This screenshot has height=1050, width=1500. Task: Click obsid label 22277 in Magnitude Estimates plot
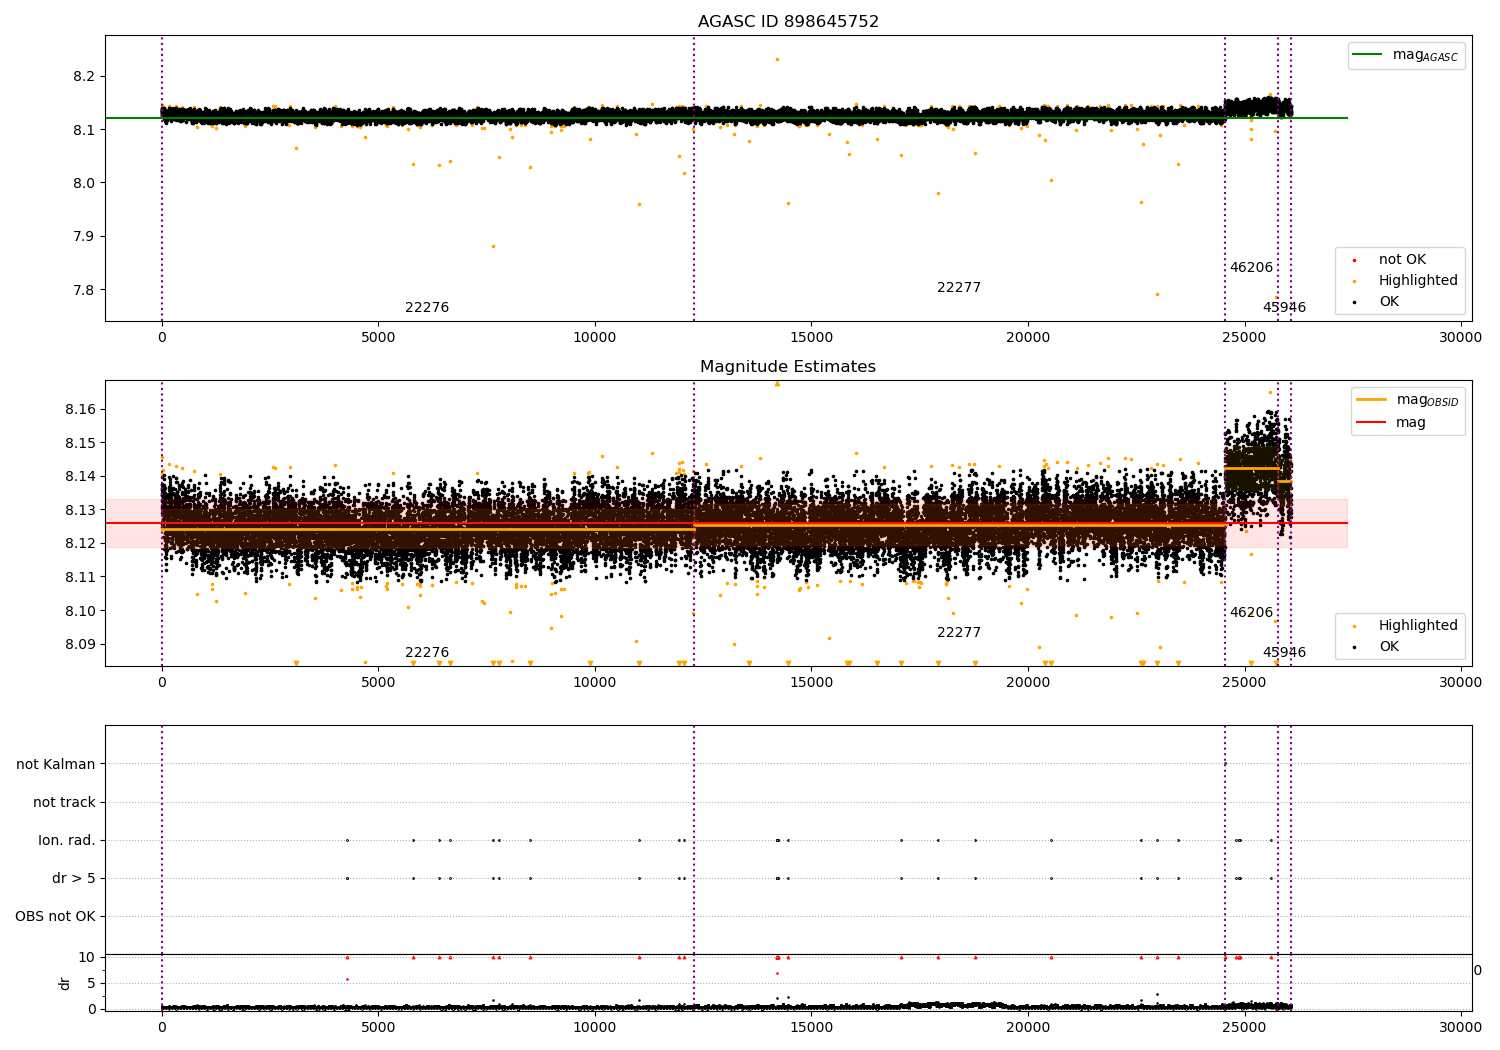(x=959, y=633)
